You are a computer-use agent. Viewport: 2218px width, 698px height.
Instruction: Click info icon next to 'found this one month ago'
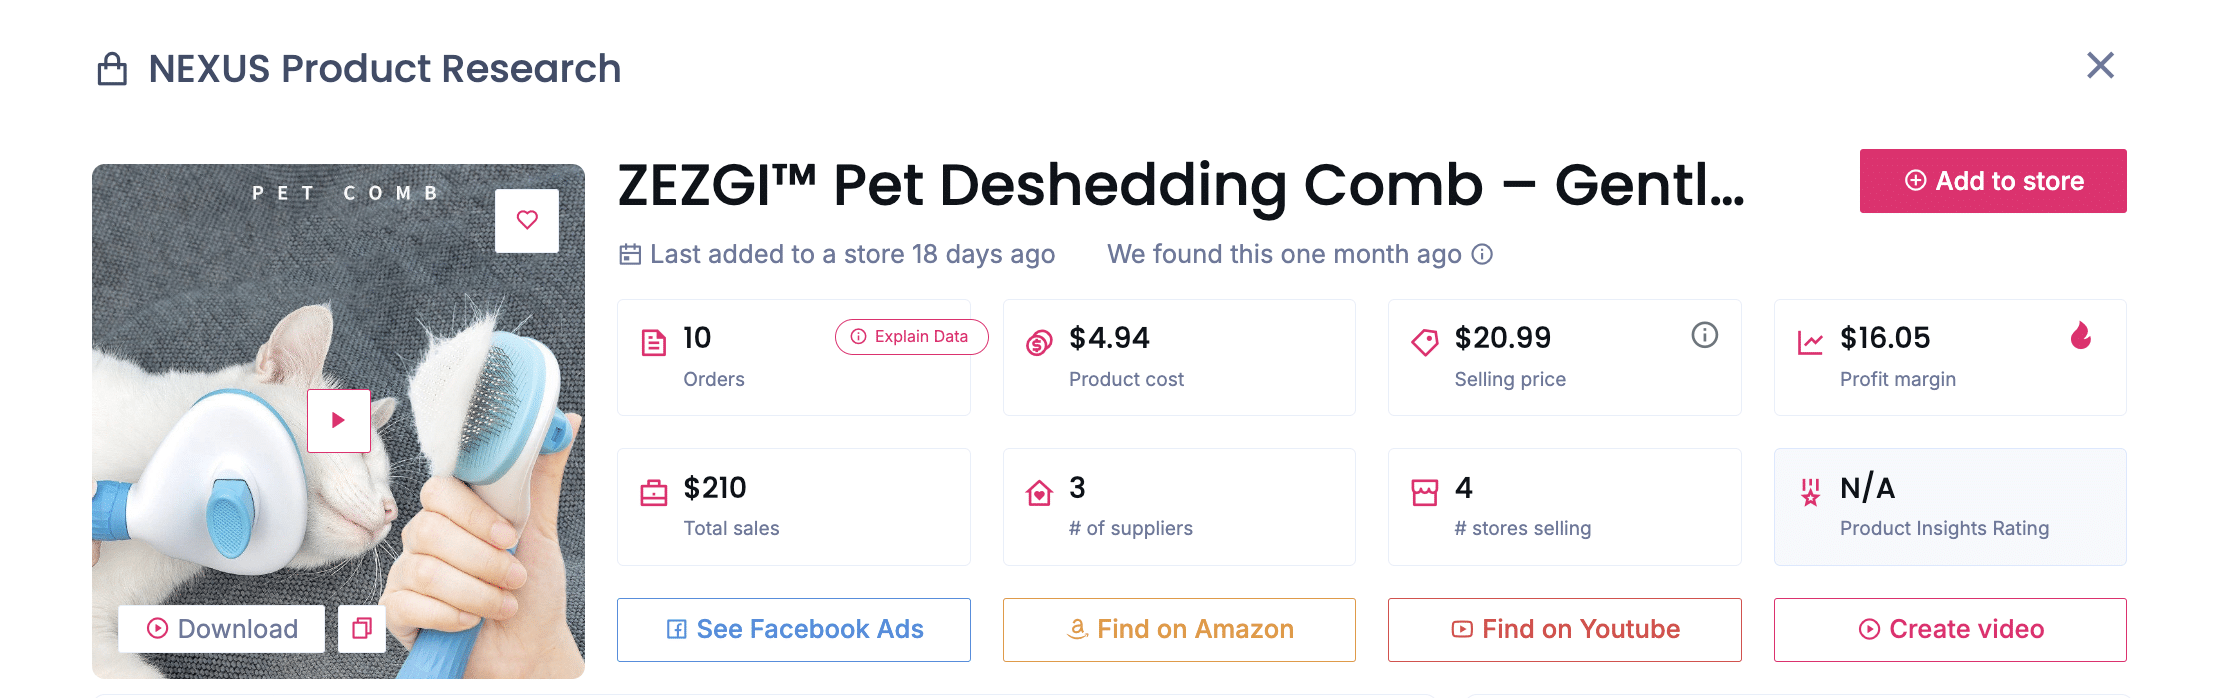coord(1482,255)
